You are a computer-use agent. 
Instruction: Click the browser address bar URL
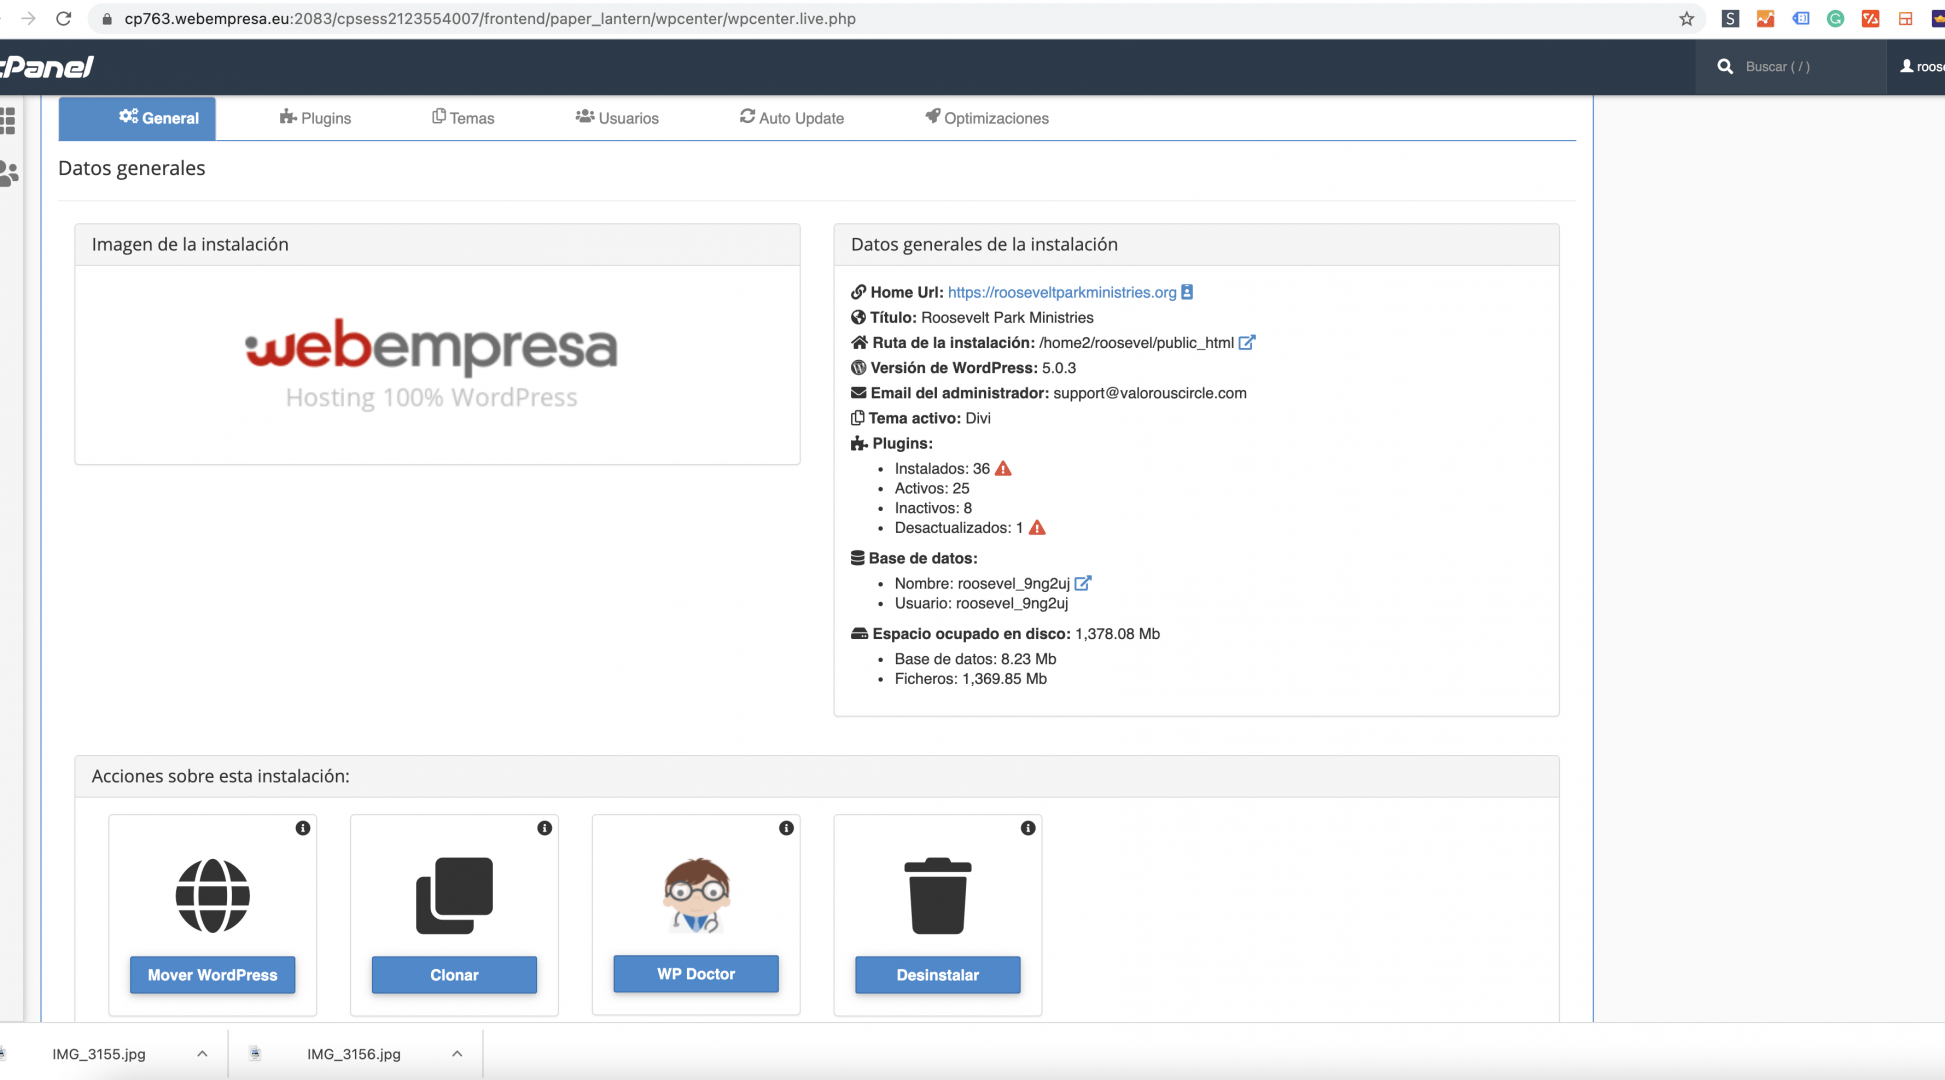click(490, 18)
